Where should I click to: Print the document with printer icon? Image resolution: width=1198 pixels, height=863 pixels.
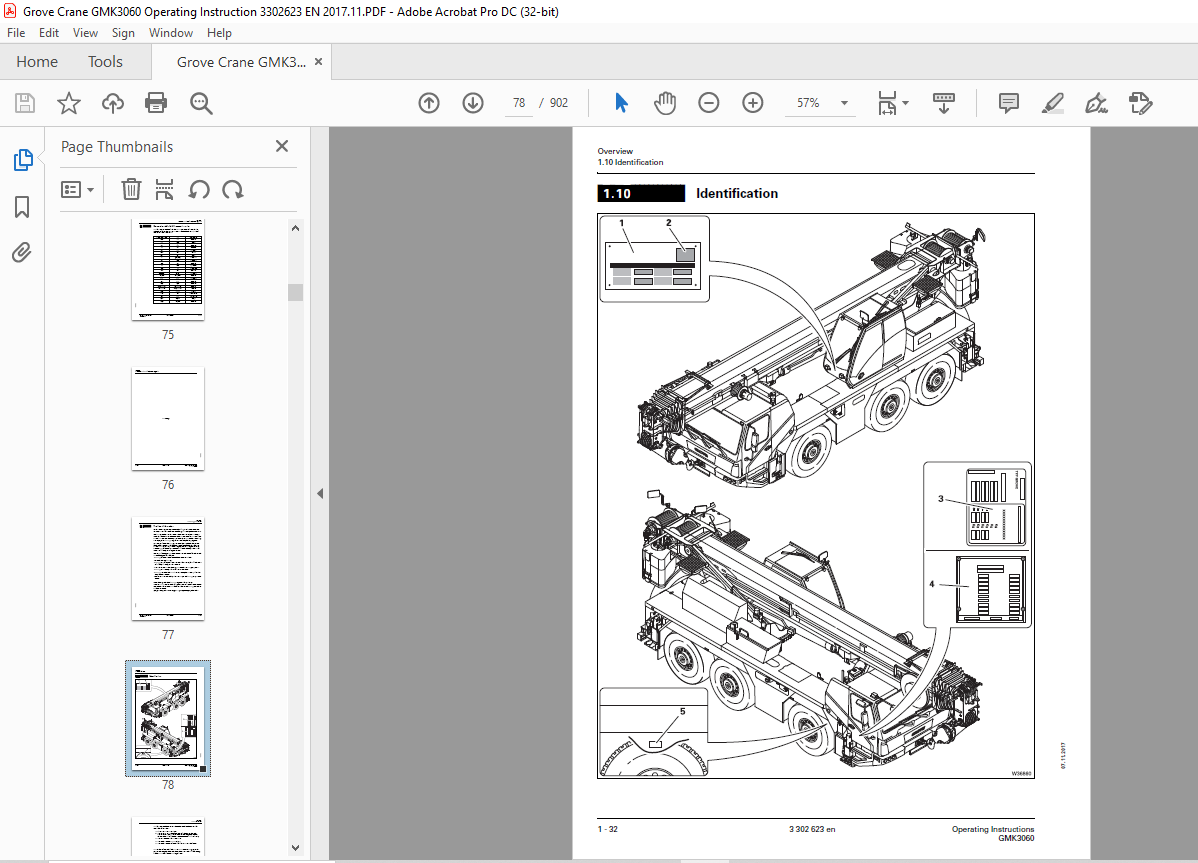tap(156, 103)
